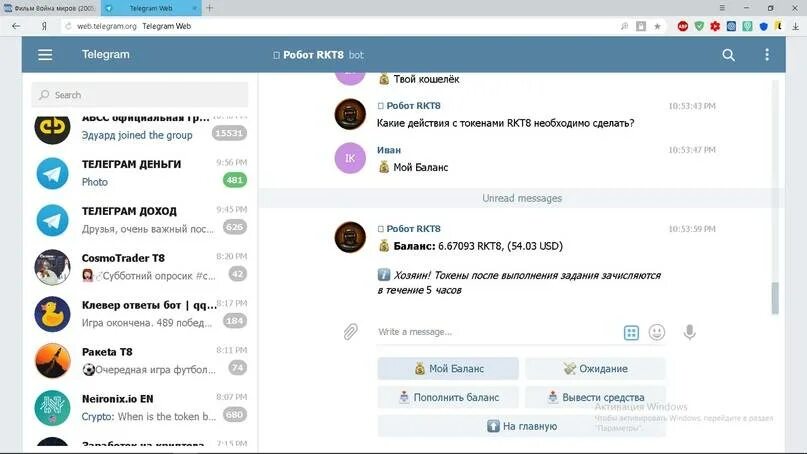The width and height of the screenshot is (807, 454).
Task: Click the Telegram logo text
Action: click(106, 55)
